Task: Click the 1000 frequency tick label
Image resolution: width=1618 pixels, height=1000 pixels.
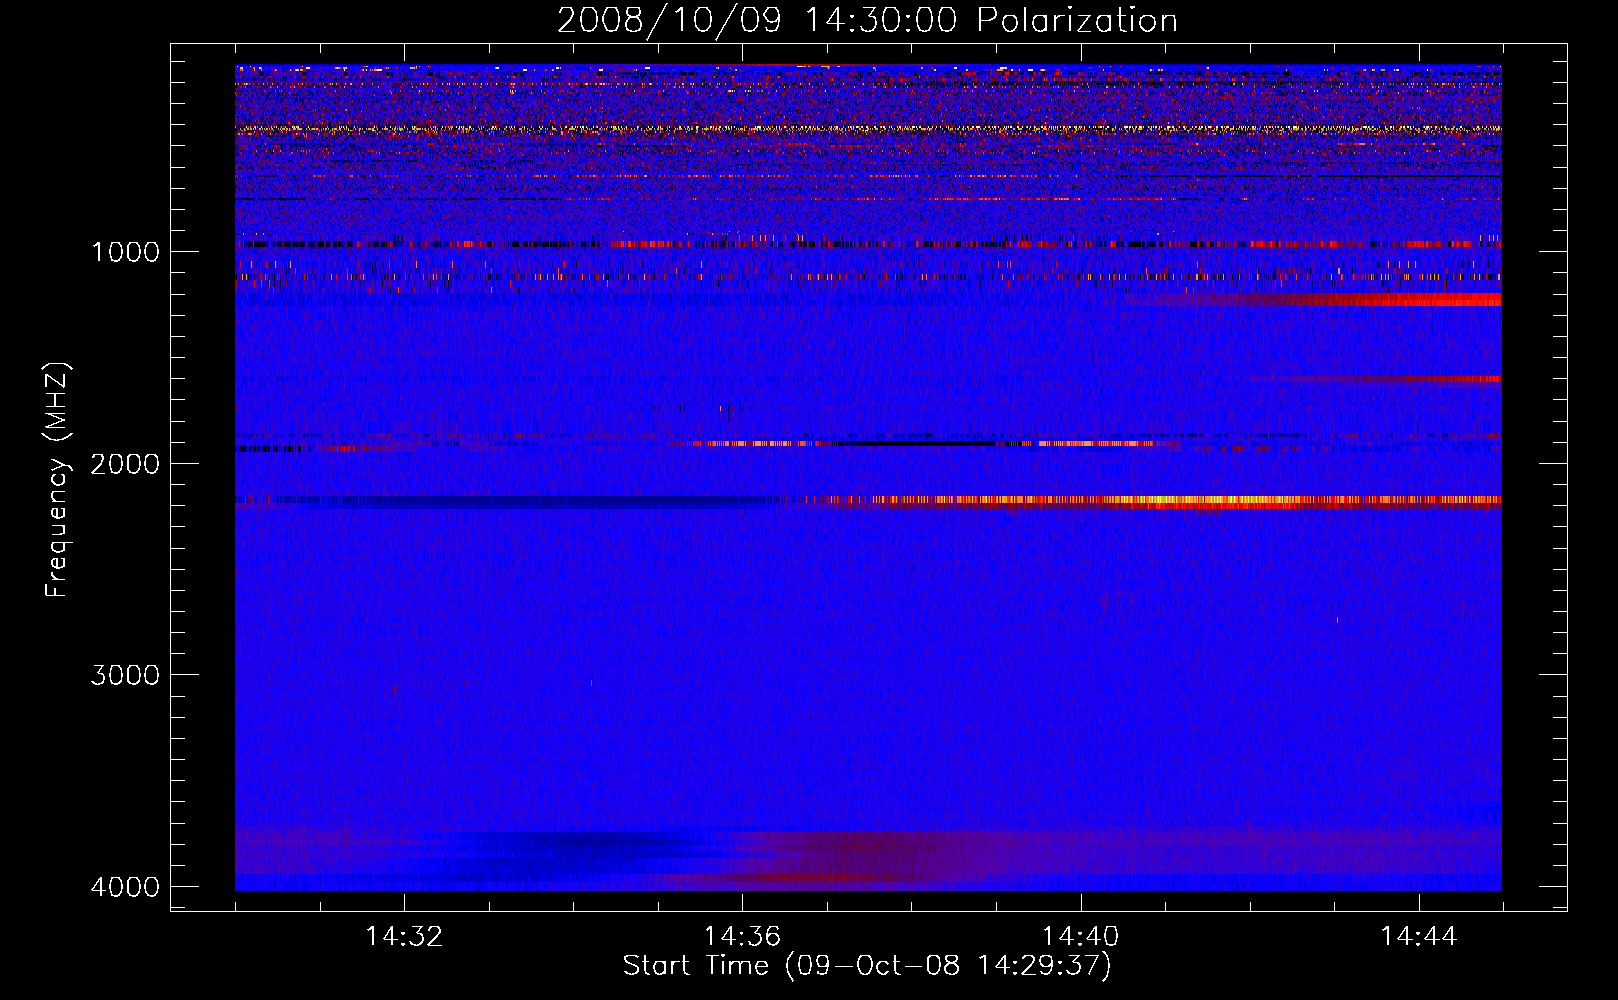Action: 125,252
